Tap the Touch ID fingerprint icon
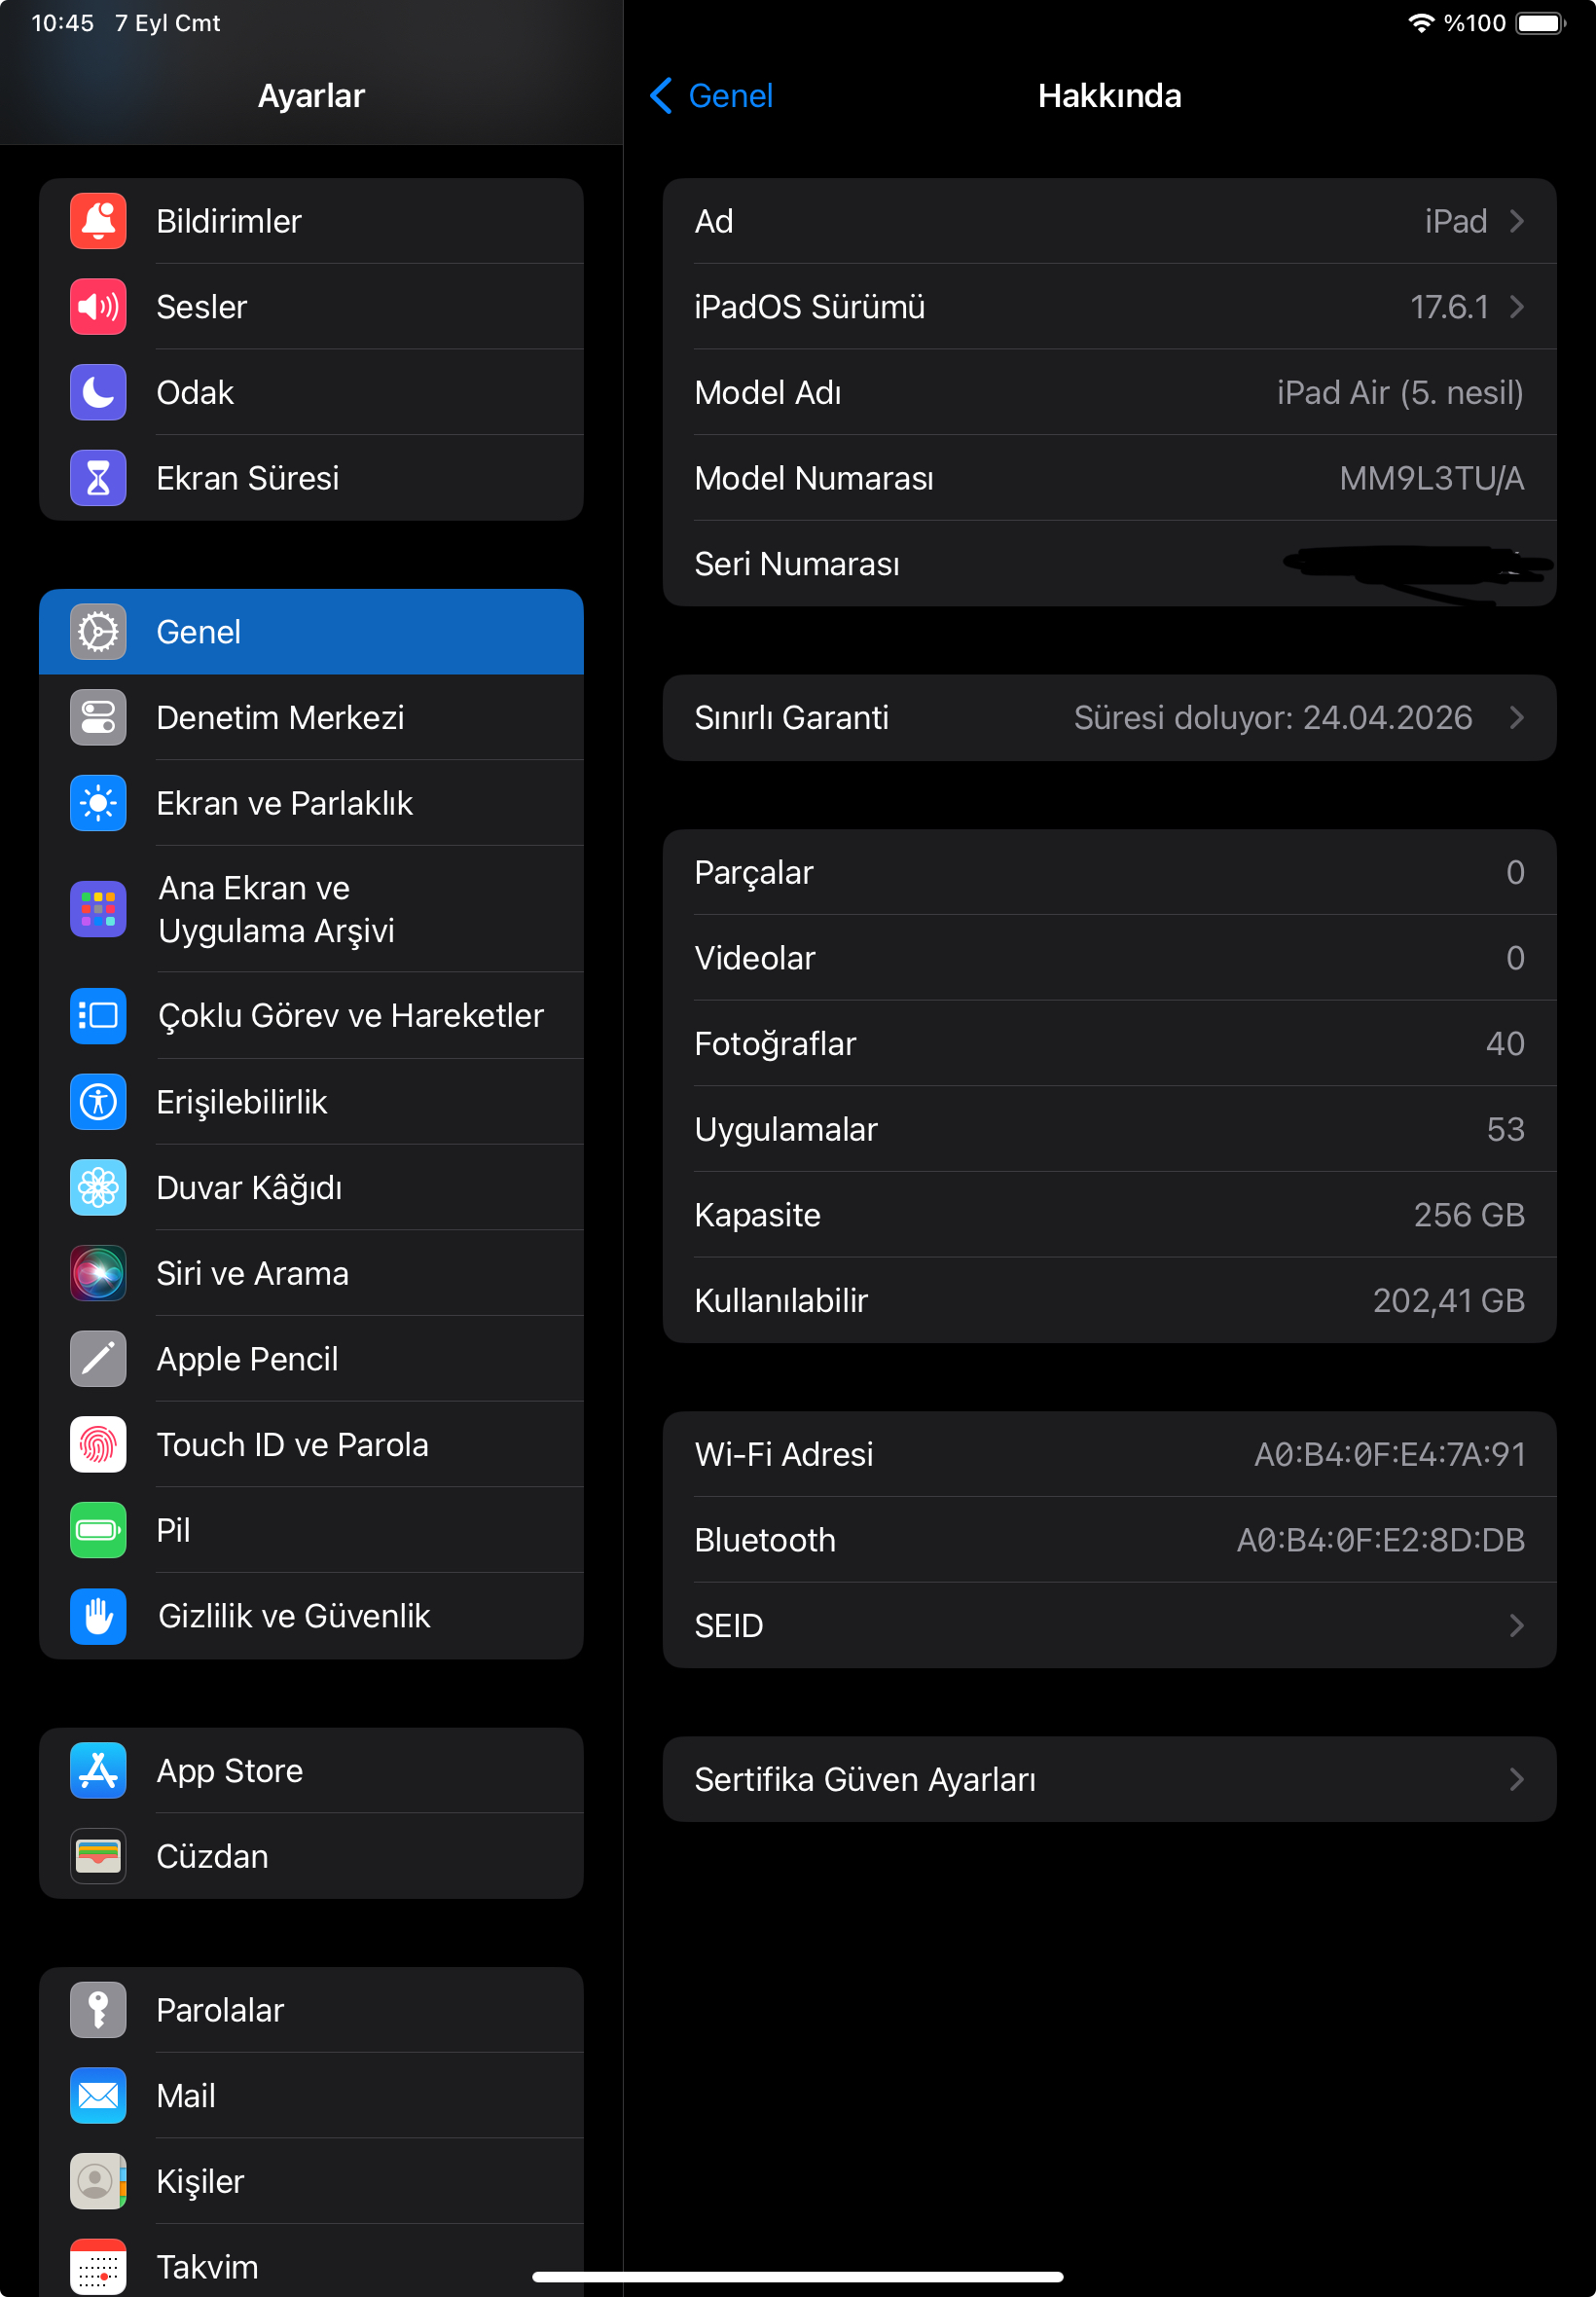 click(x=97, y=1444)
